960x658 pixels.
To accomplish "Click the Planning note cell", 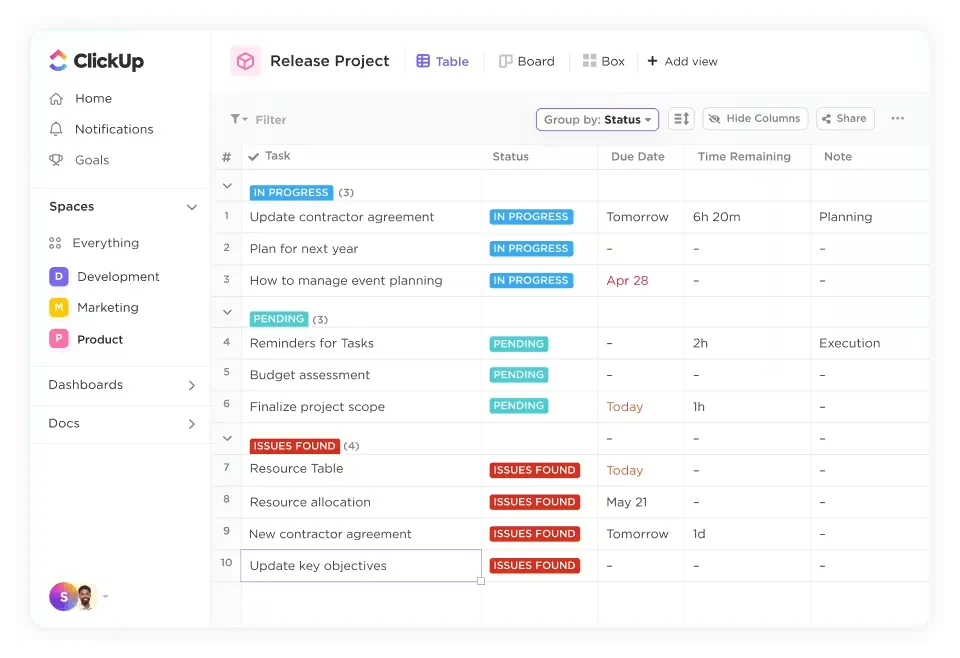I will [x=846, y=217].
